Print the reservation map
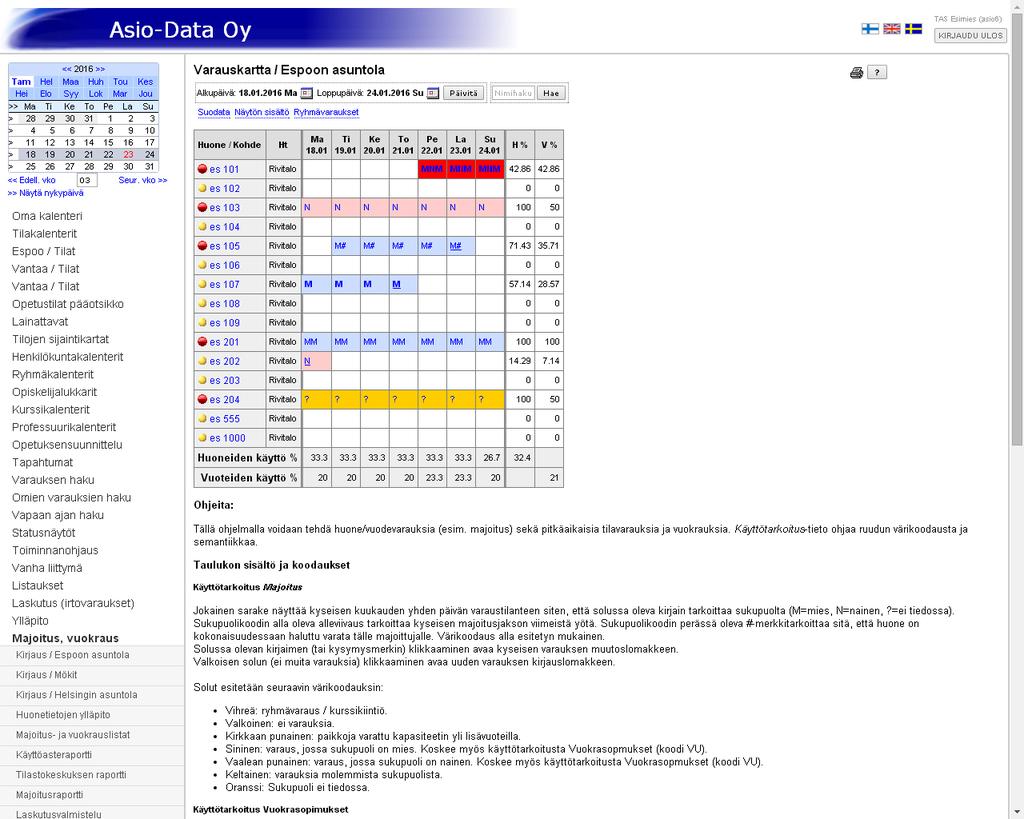This screenshot has width=1024, height=819. point(856,72)
